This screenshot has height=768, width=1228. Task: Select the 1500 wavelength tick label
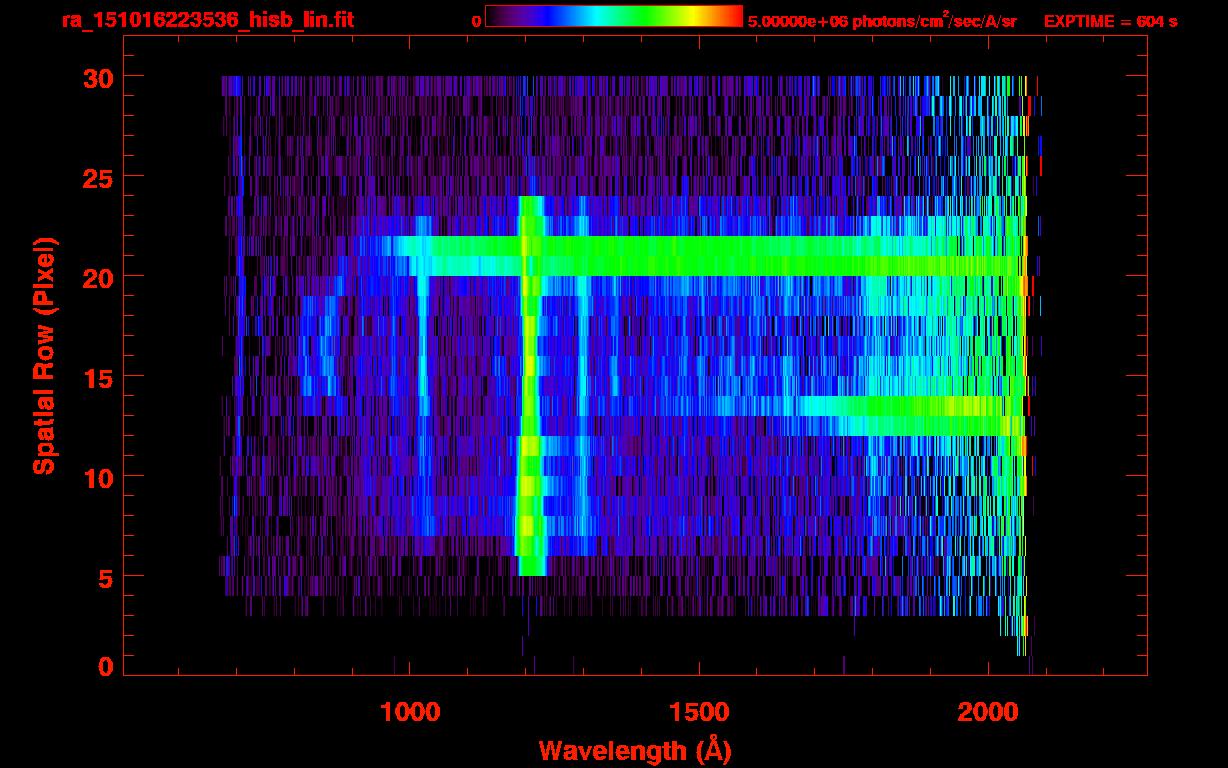tap(698, 712)
